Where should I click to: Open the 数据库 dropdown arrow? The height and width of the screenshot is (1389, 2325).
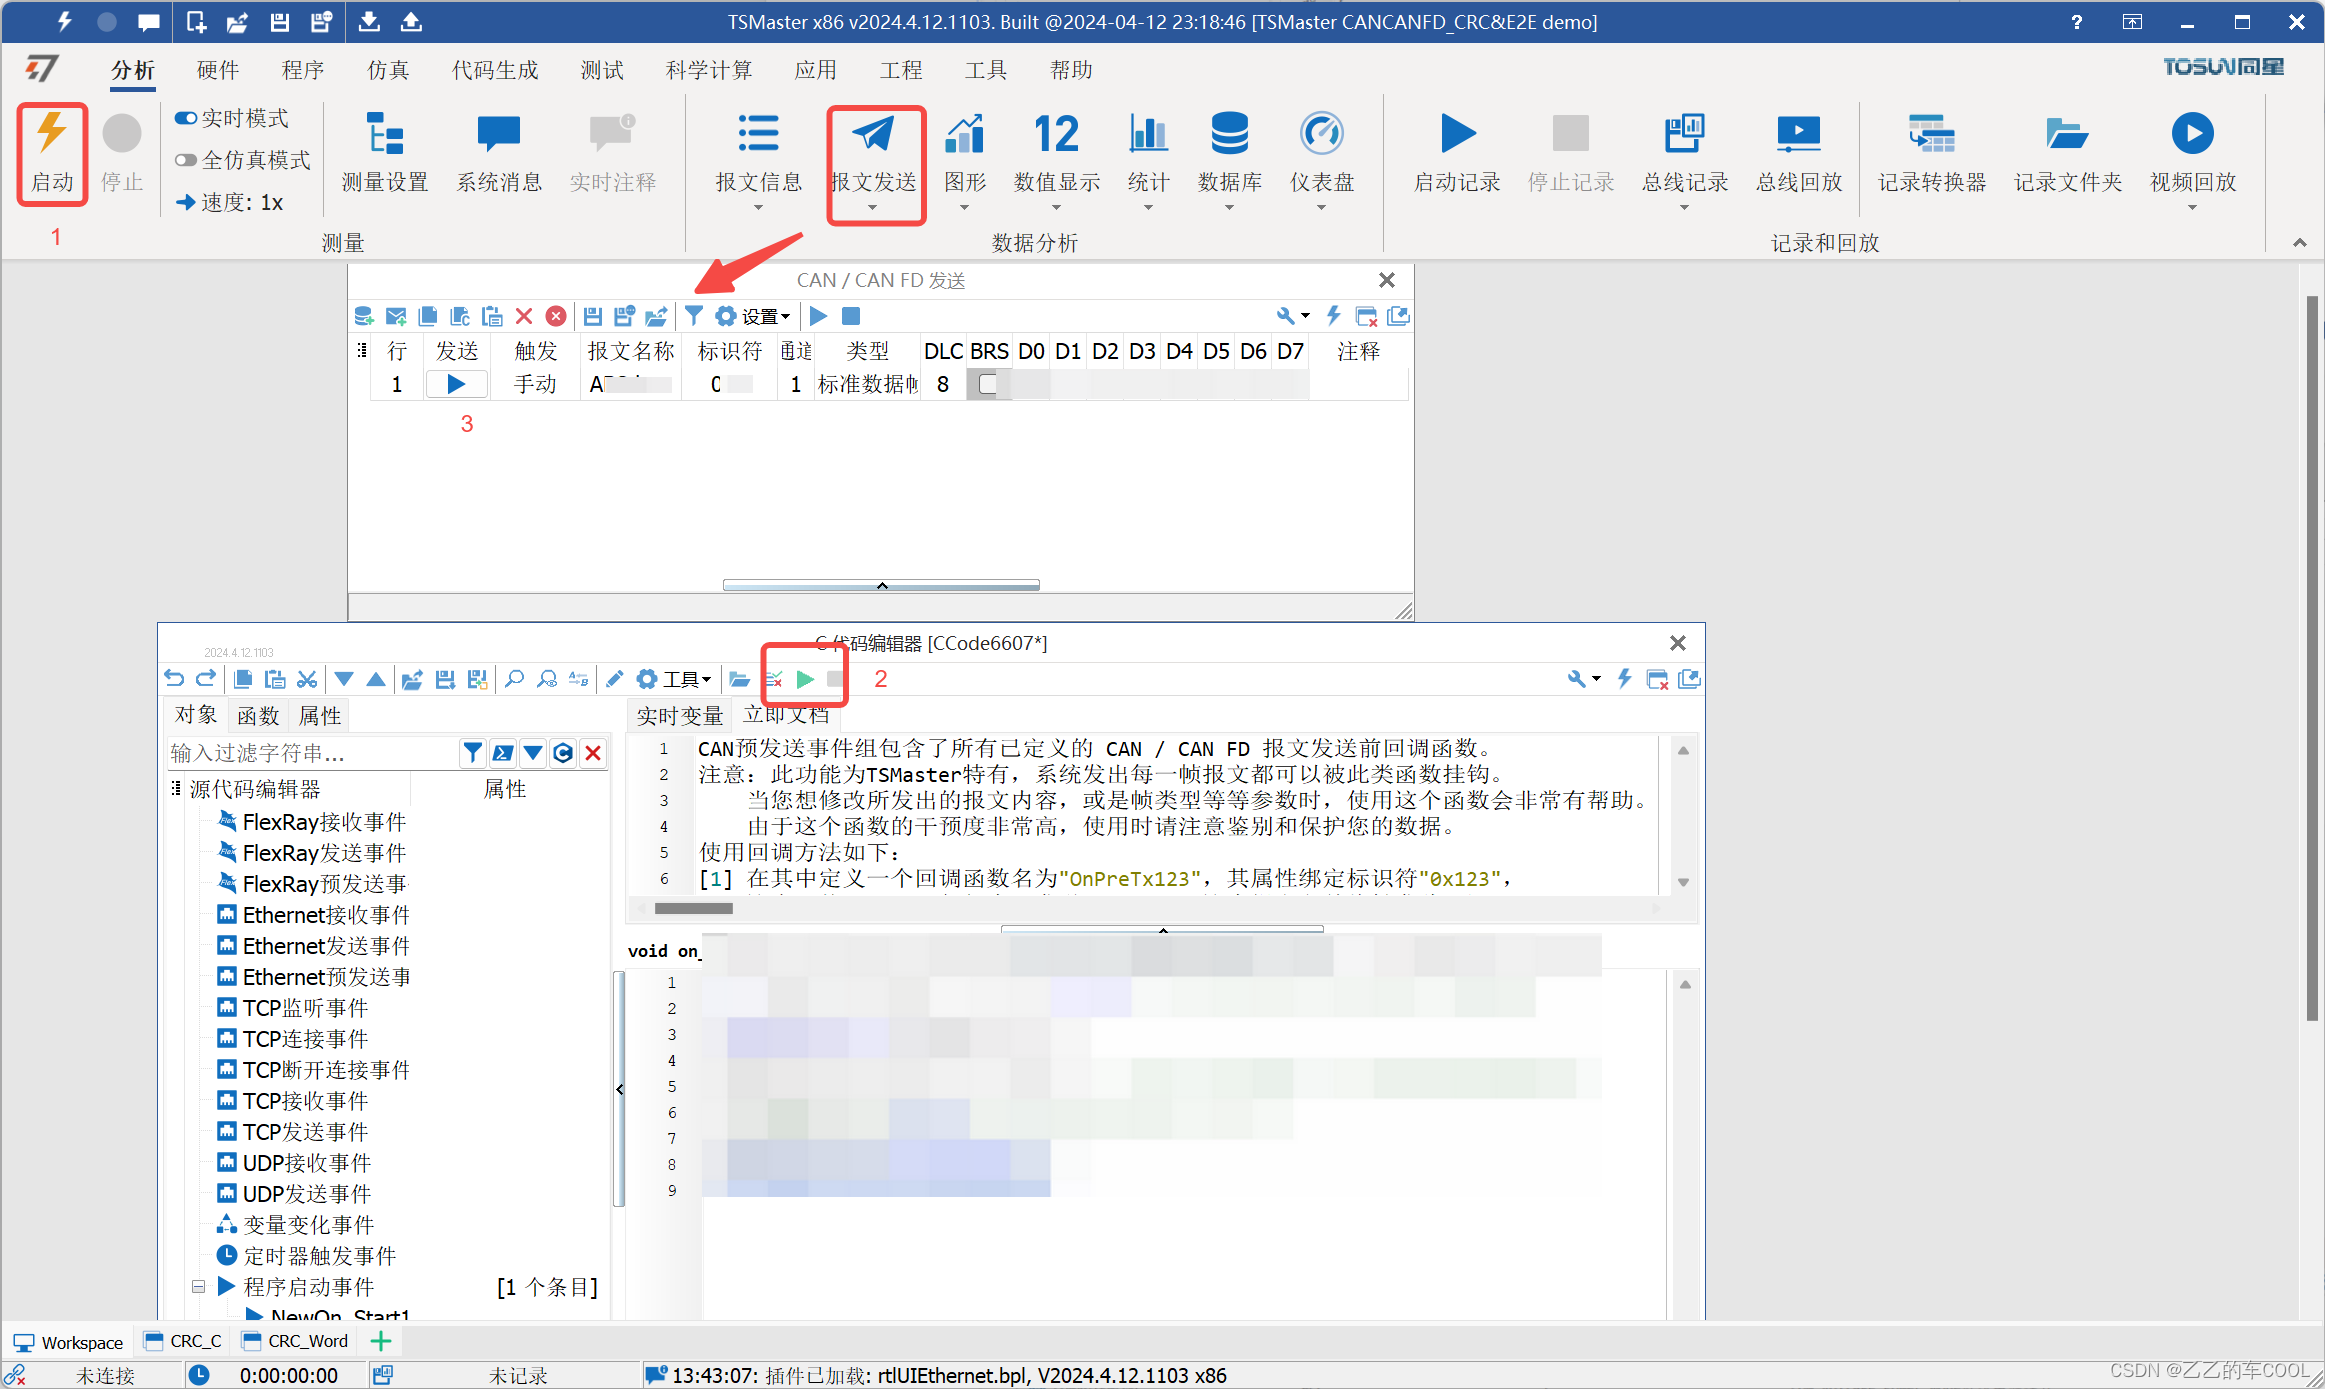(x=1230, y=208)
